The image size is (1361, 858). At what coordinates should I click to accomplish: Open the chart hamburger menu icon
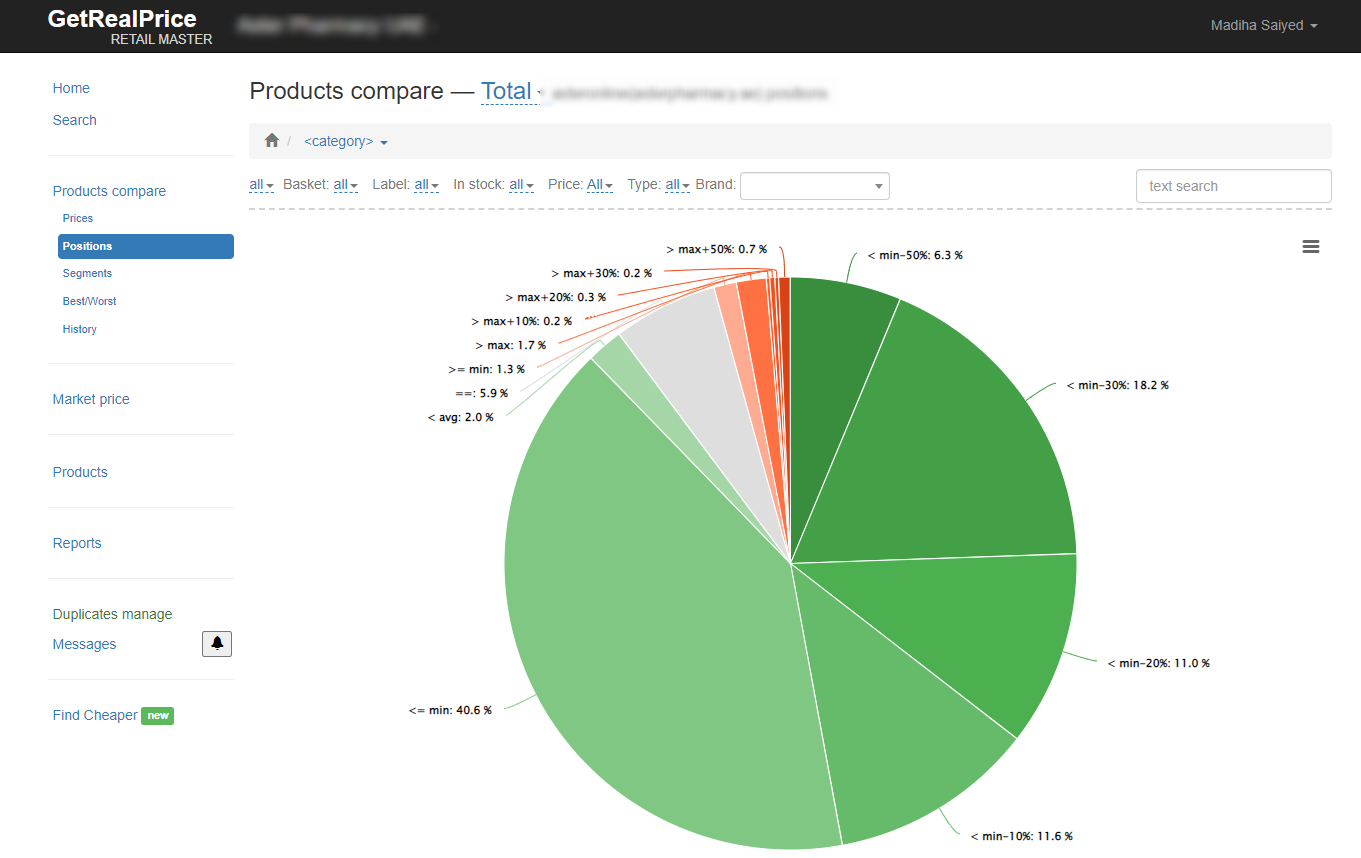pos(1311,247)
